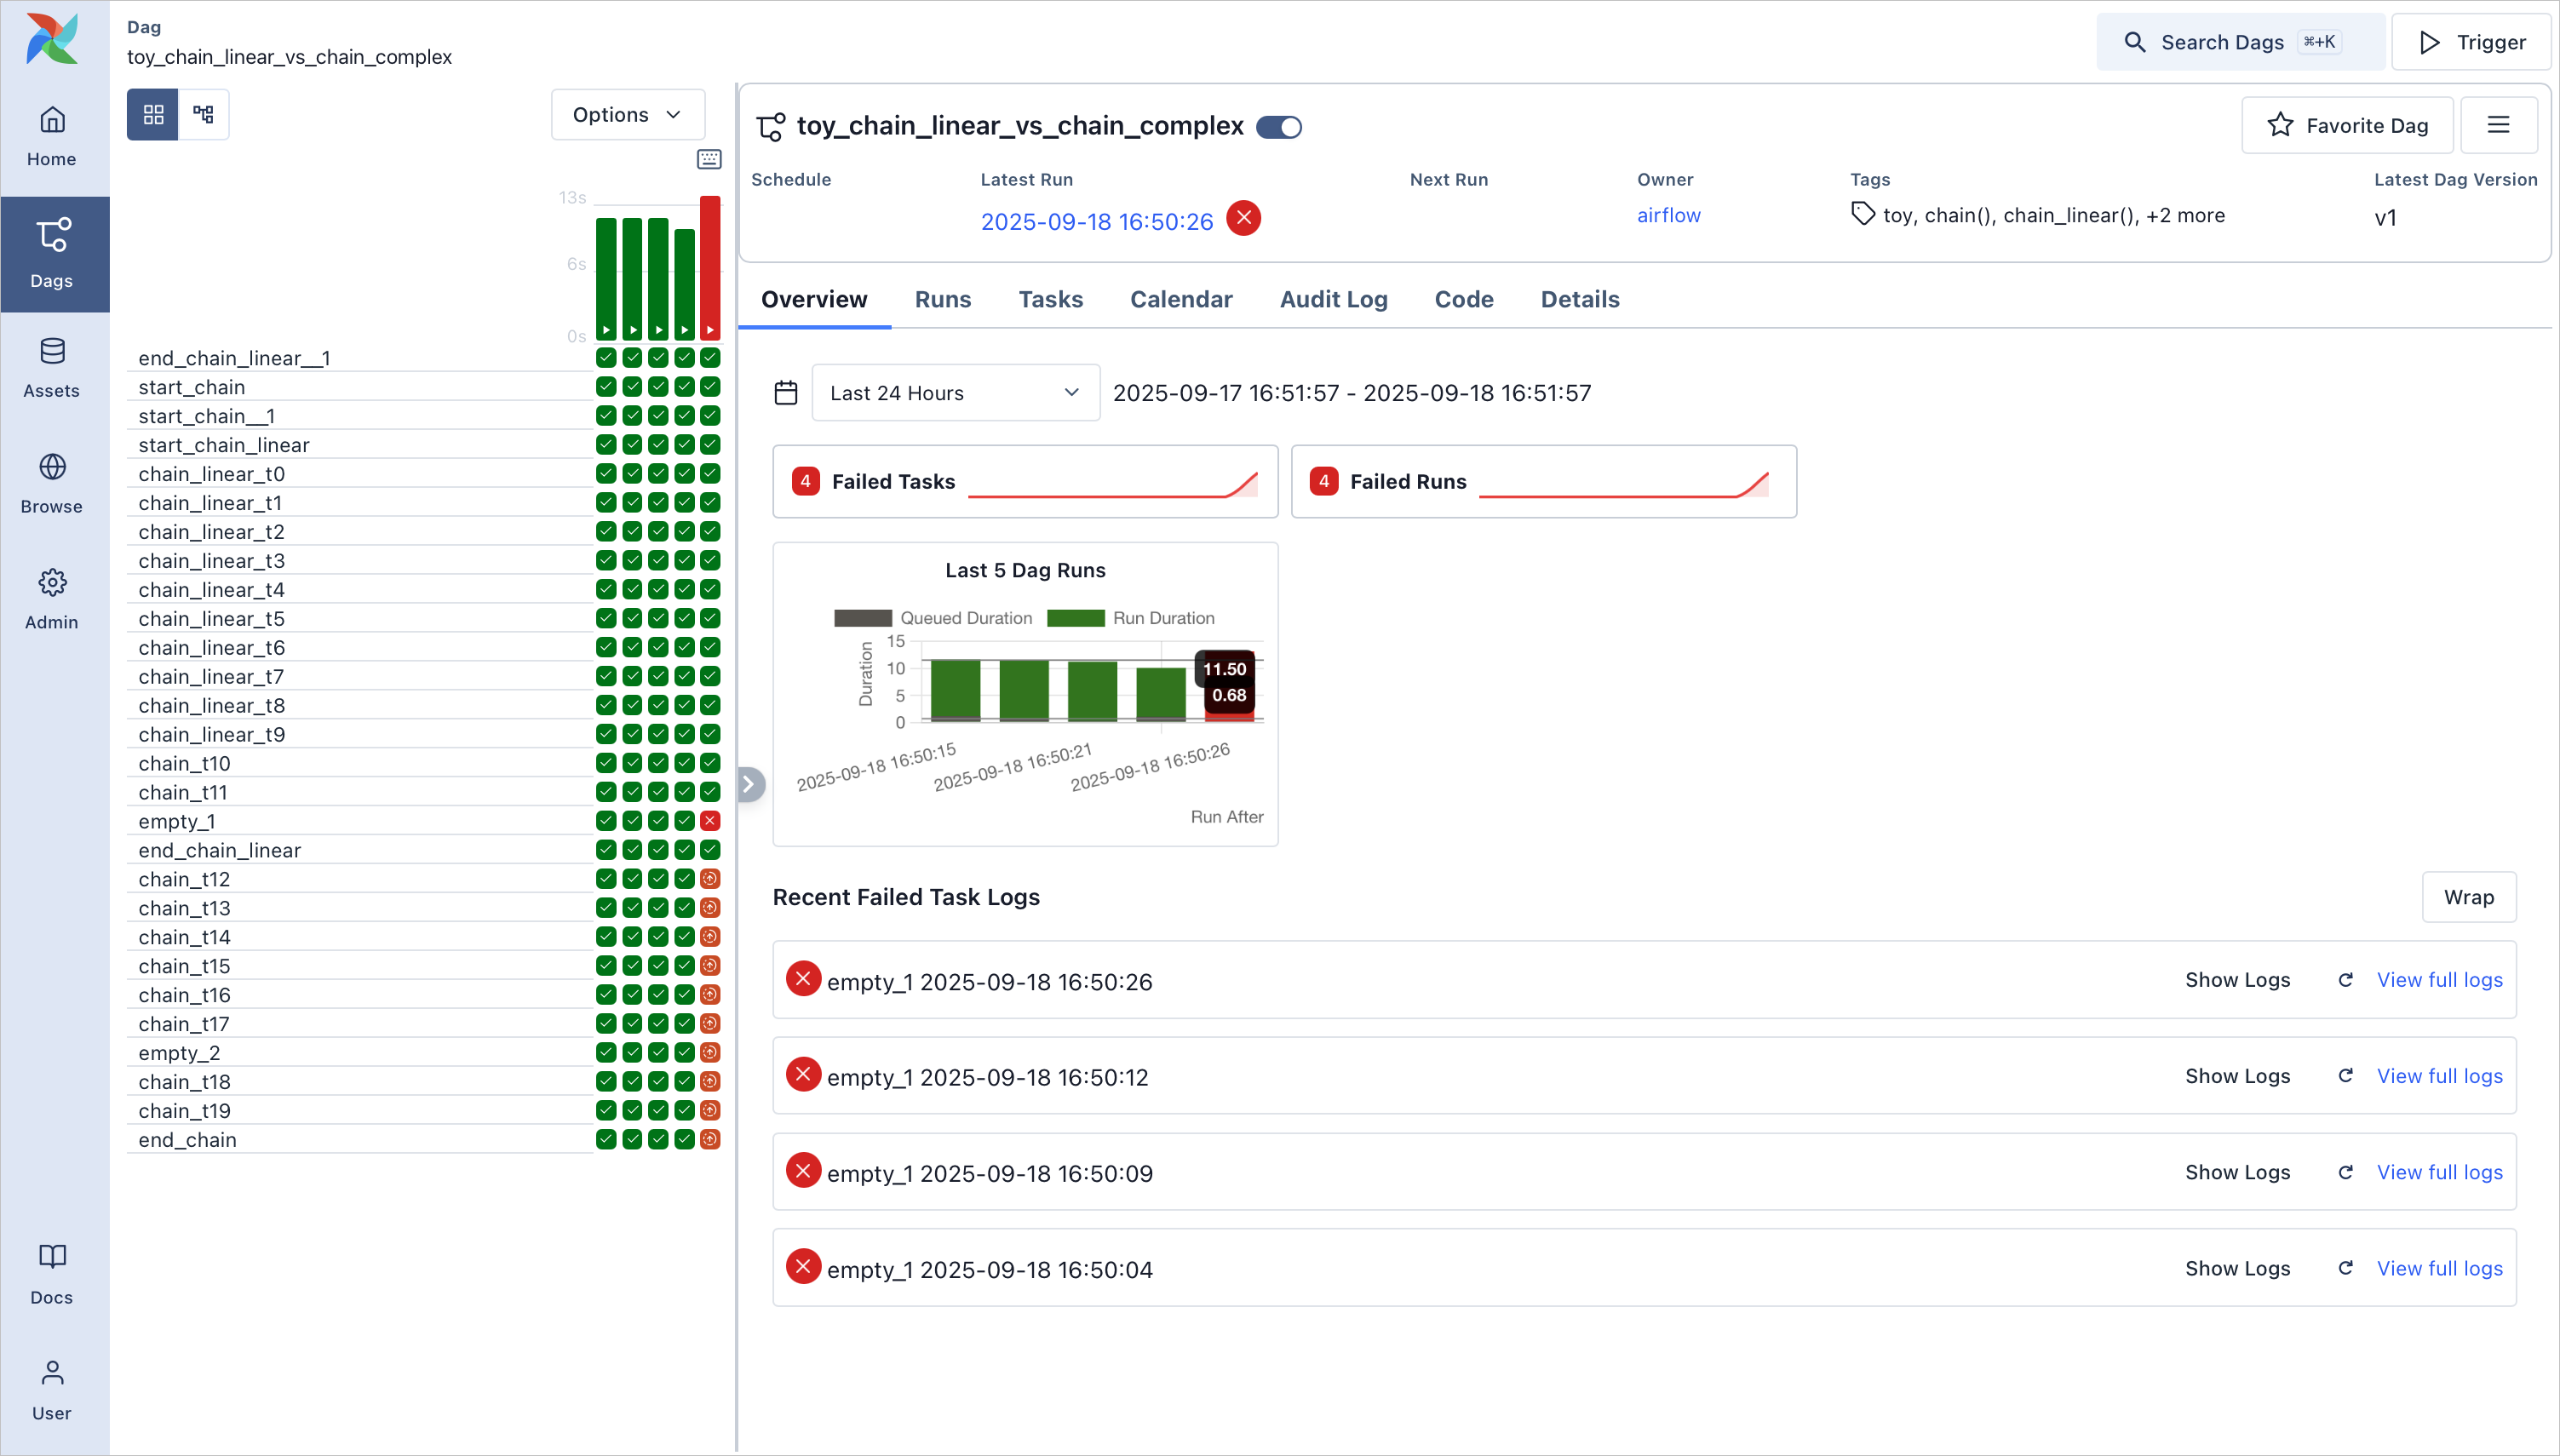Mark this DAG as a Favorite
The height and width of the screenshot is (1456, 2560).
coord(2348,124)
